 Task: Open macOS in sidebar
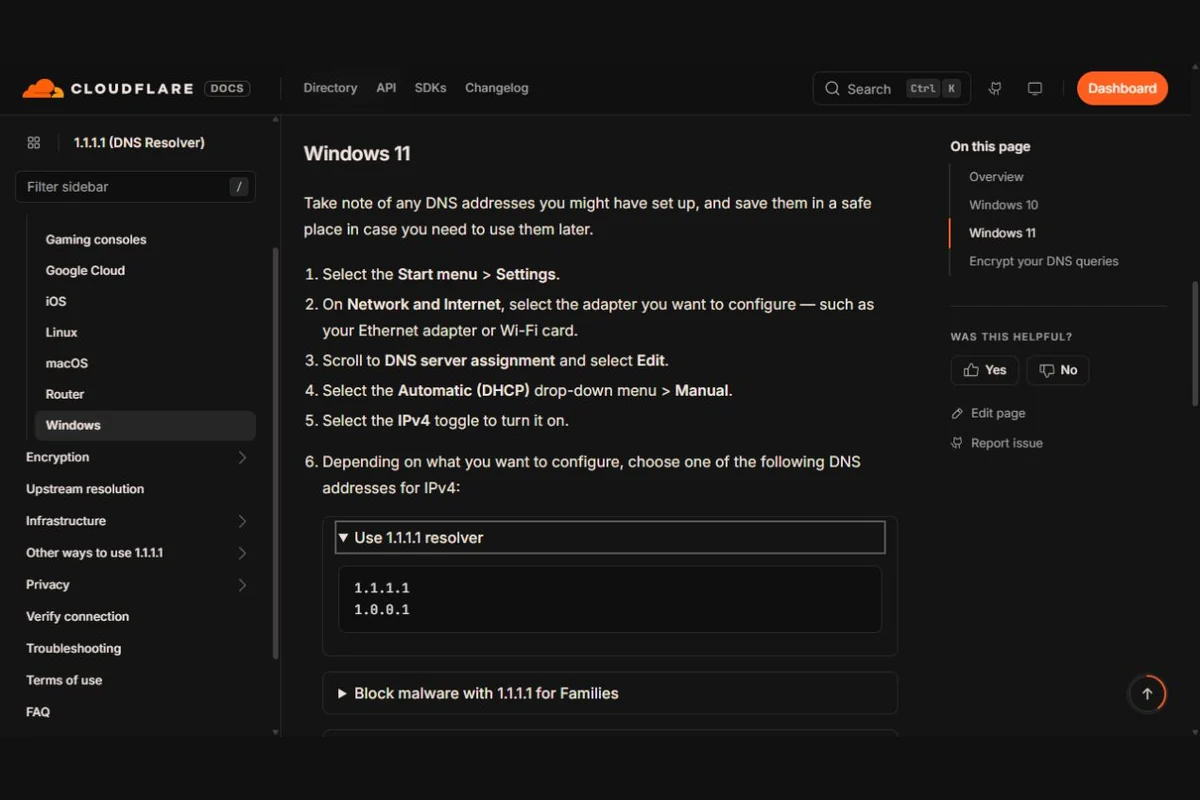[67, 363]
